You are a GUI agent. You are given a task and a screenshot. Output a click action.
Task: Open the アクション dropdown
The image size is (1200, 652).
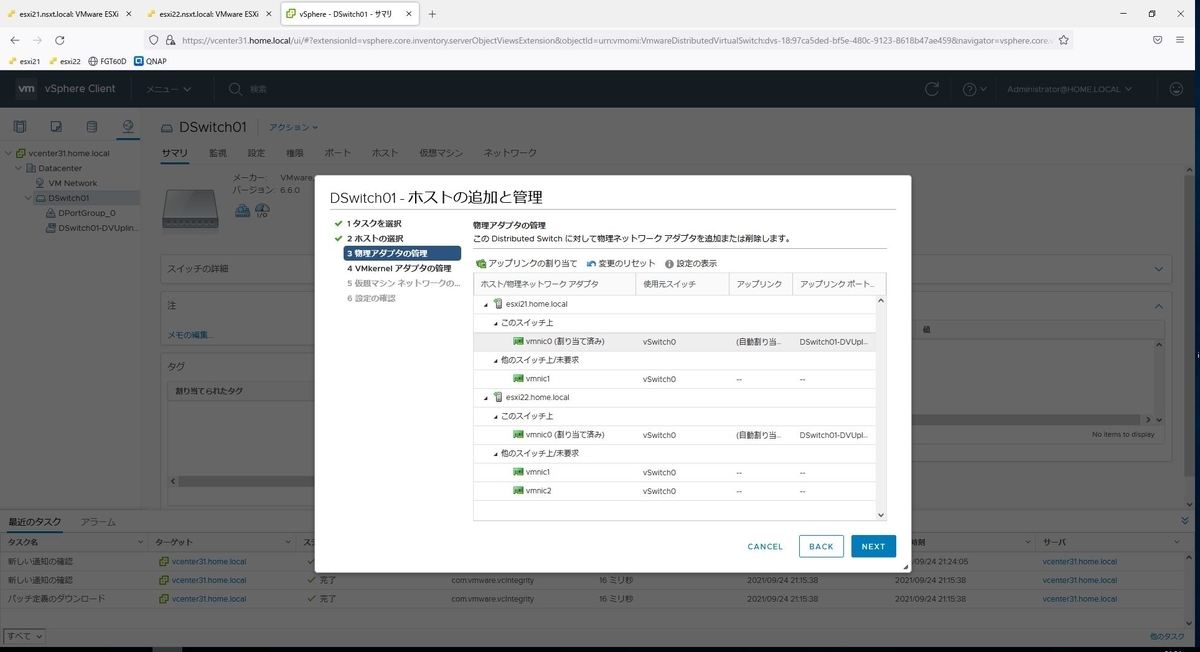point(293,127)
